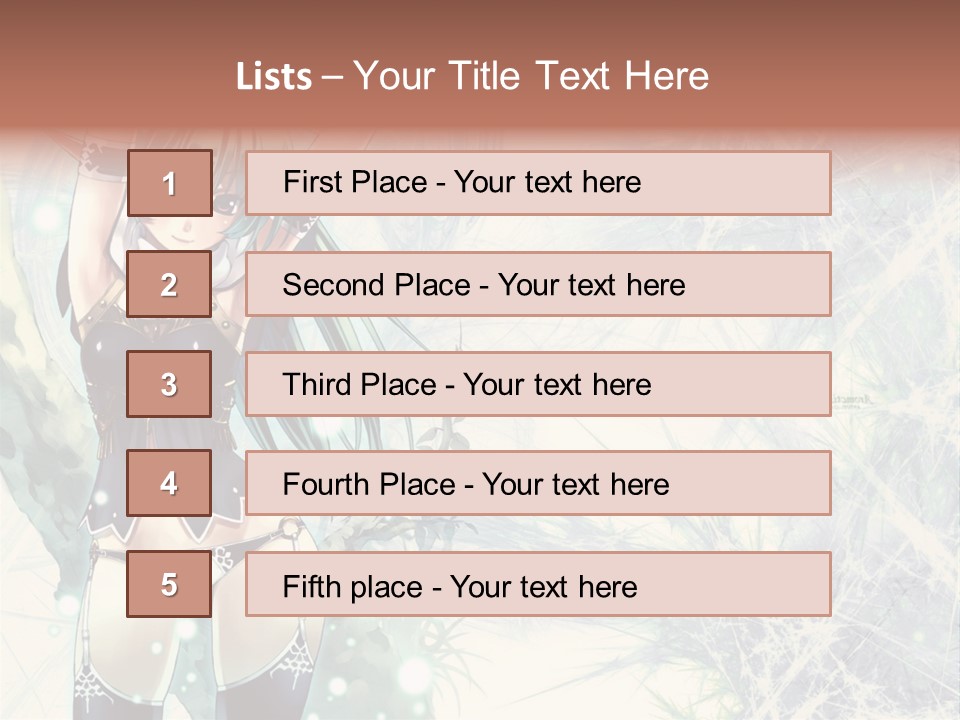The image size is (960, 720).
Task: Select the First Place text bar
Action: point(538,183)
